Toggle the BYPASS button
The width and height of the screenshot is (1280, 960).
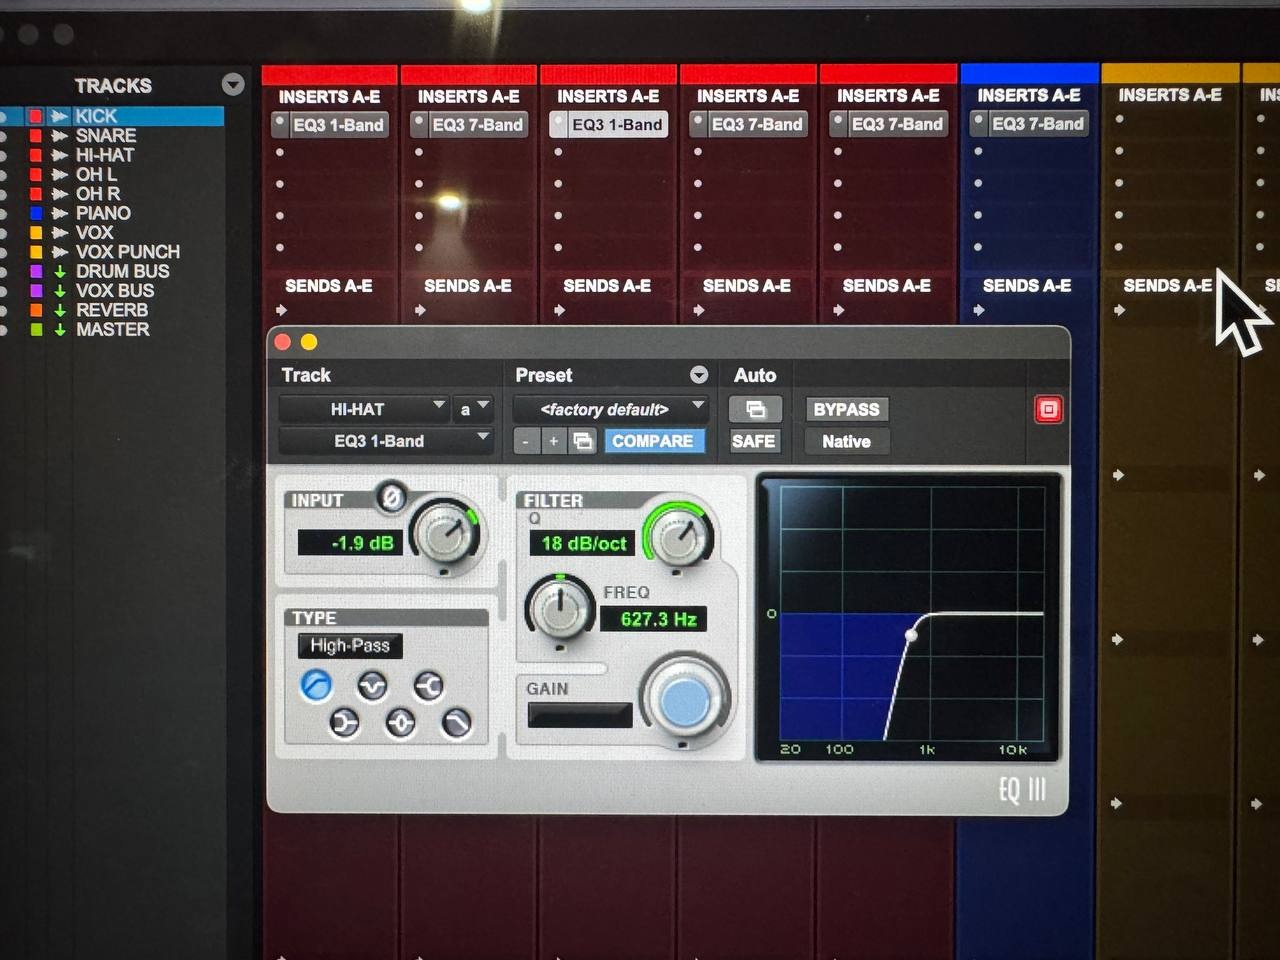pyautogui.click(x=846, y=409)
